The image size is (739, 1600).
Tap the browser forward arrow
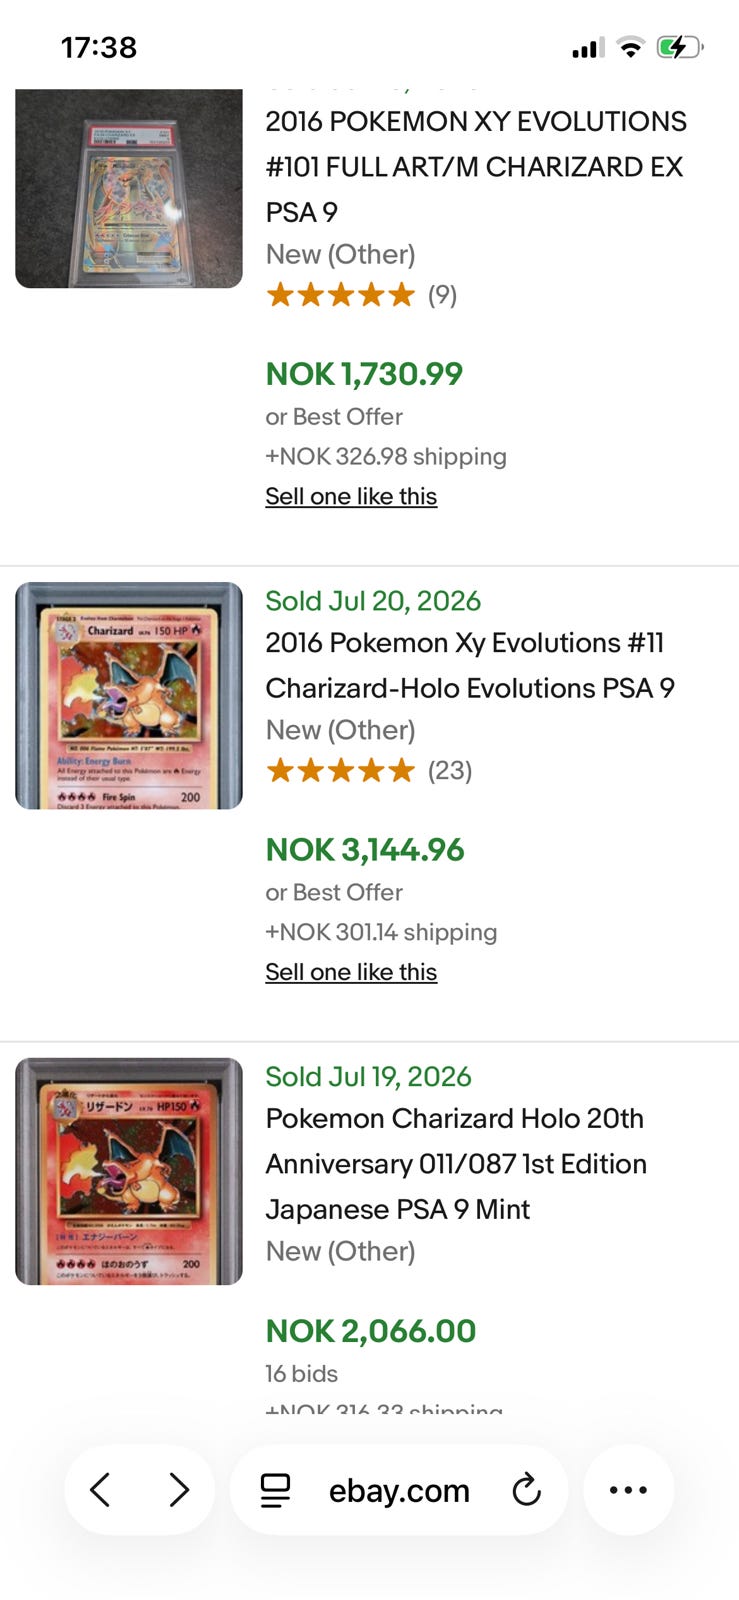[x=179, y=1490]
